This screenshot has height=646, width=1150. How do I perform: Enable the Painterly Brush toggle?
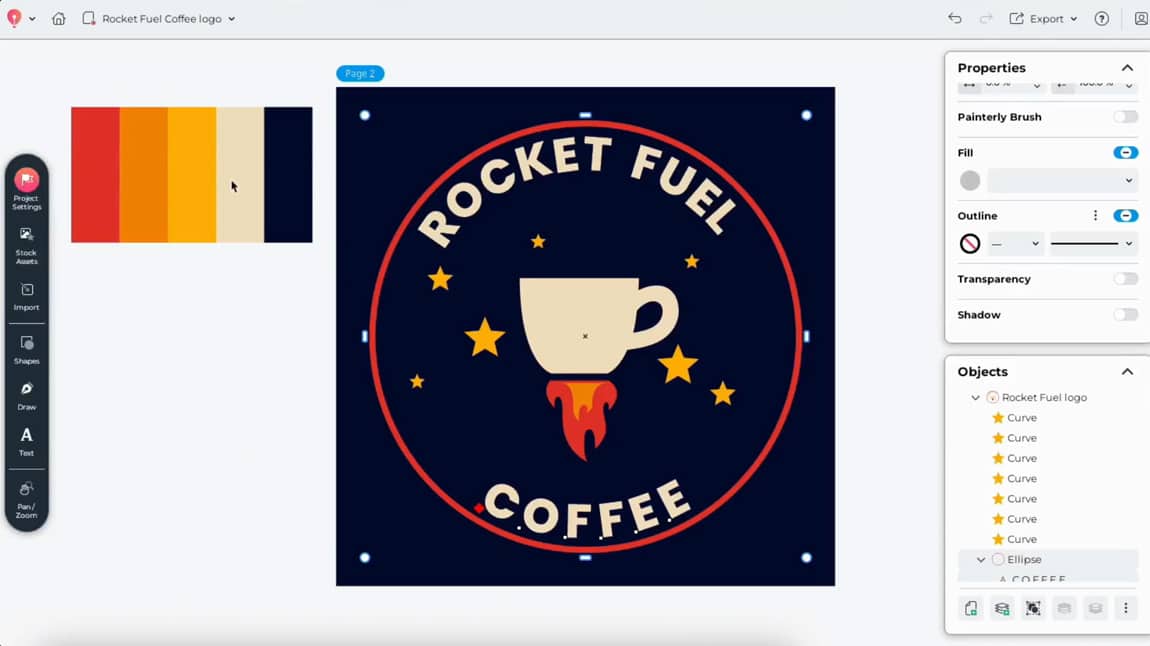(1126, 117)
